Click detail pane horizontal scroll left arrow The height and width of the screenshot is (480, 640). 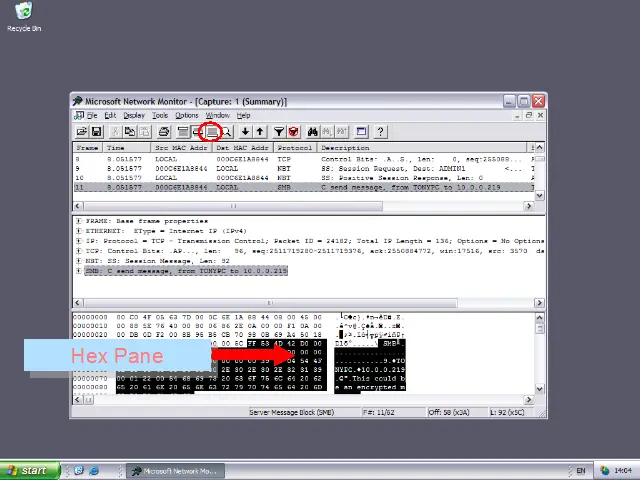(x=78, y=303)
